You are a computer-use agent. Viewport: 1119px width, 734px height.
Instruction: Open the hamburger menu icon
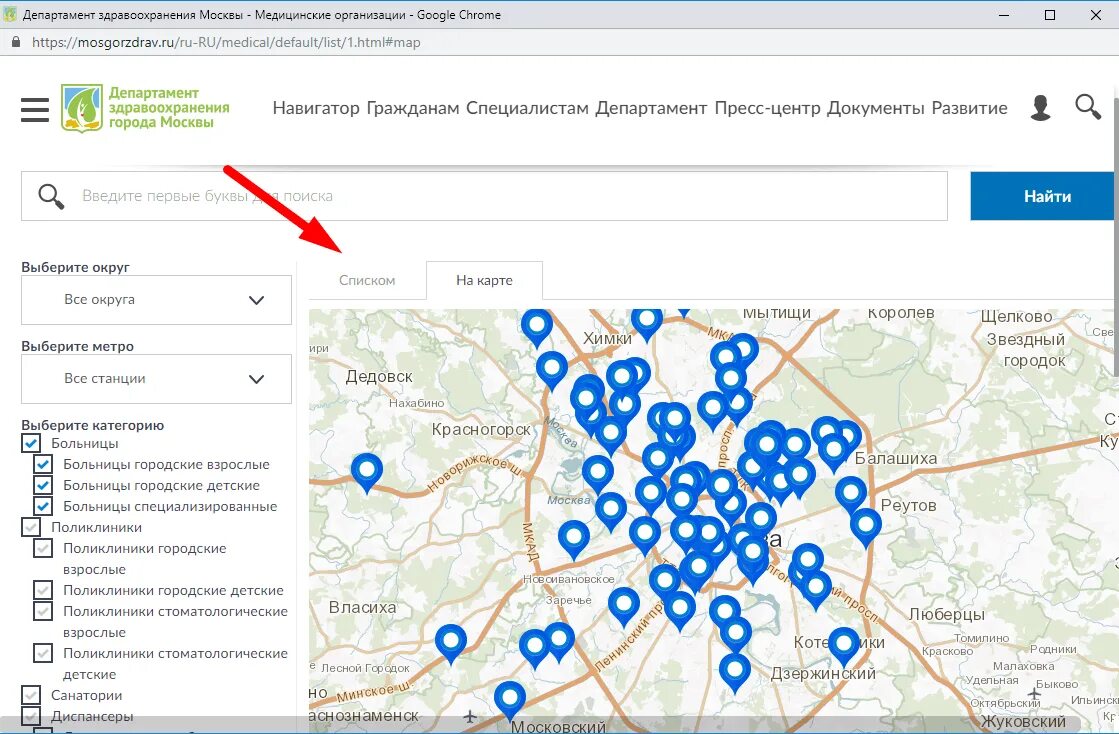pos(35,109)
